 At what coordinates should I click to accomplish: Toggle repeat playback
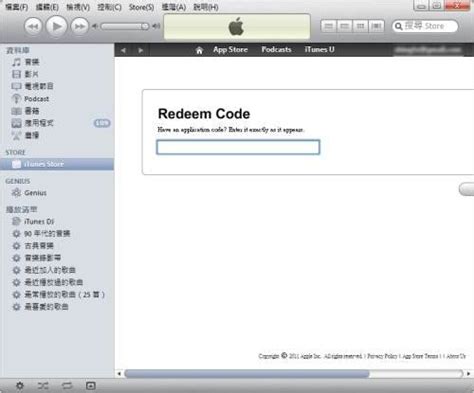[67, 386]
